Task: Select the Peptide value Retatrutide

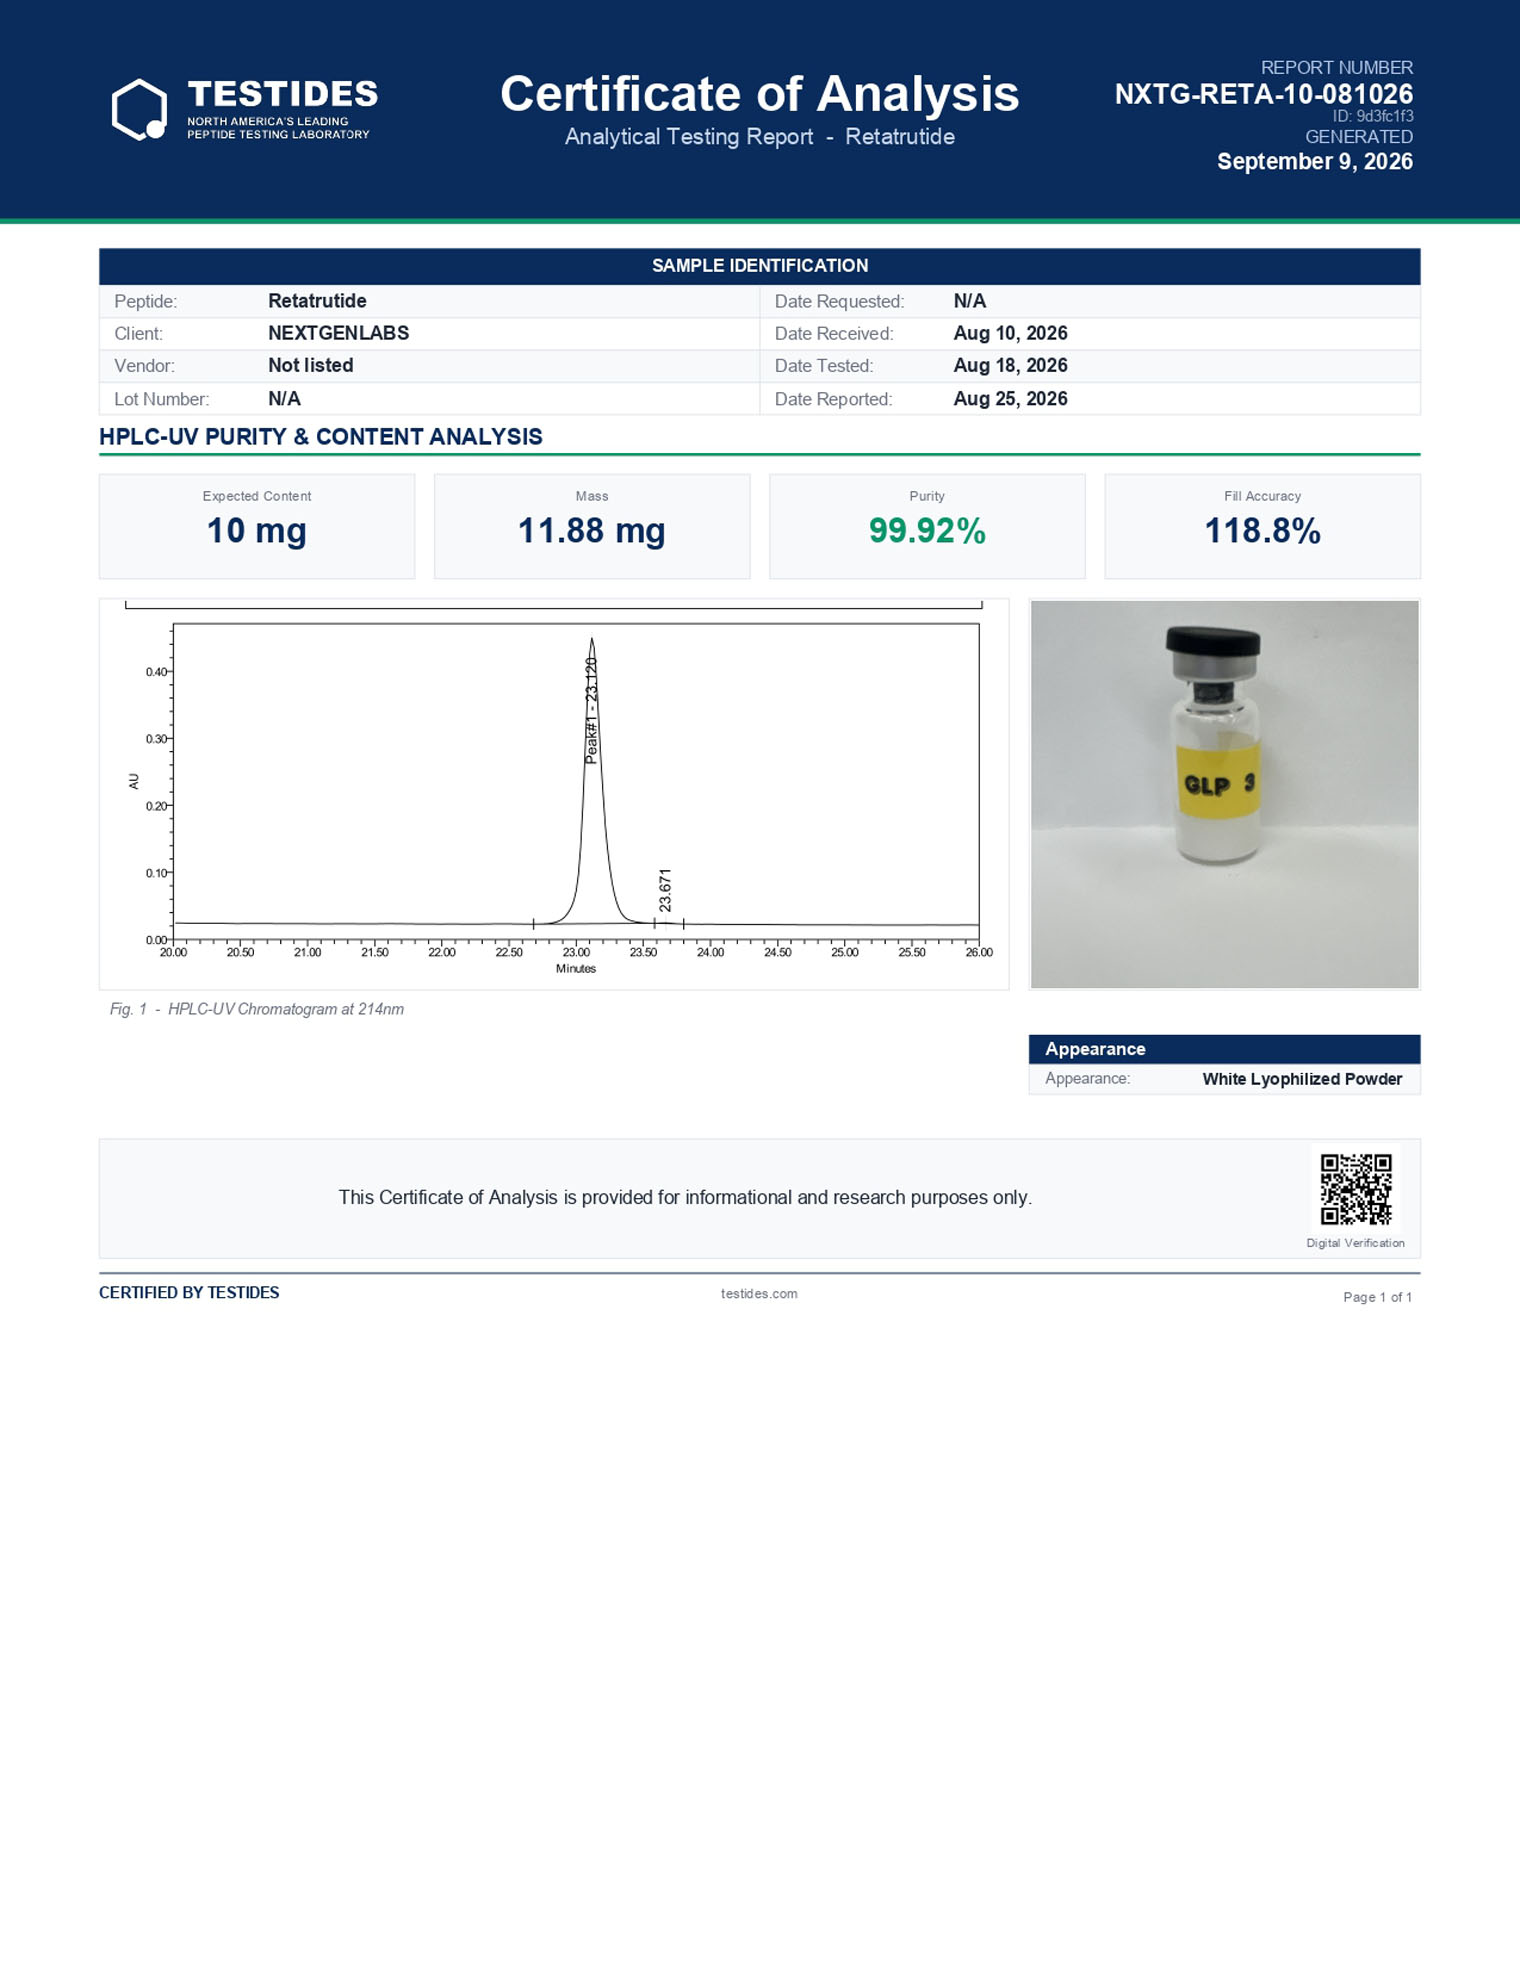Action: [317, 301]
